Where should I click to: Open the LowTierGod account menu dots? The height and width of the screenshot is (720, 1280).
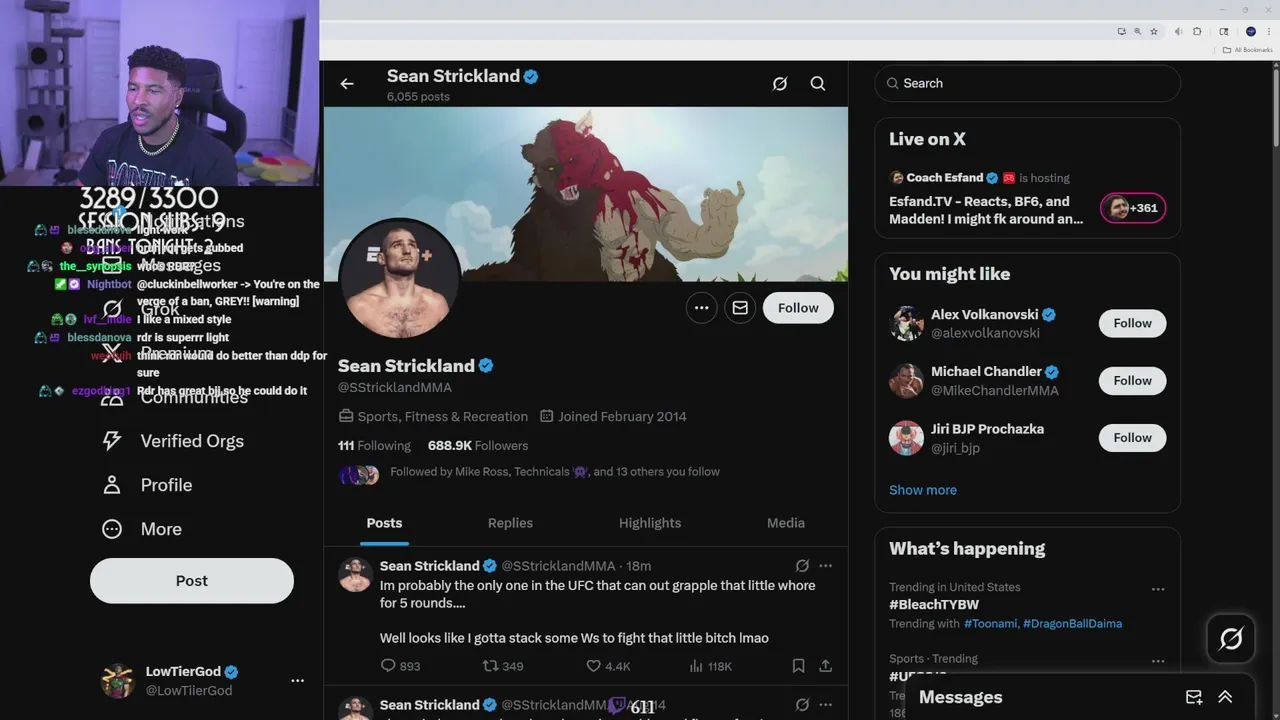pos(297,681)
